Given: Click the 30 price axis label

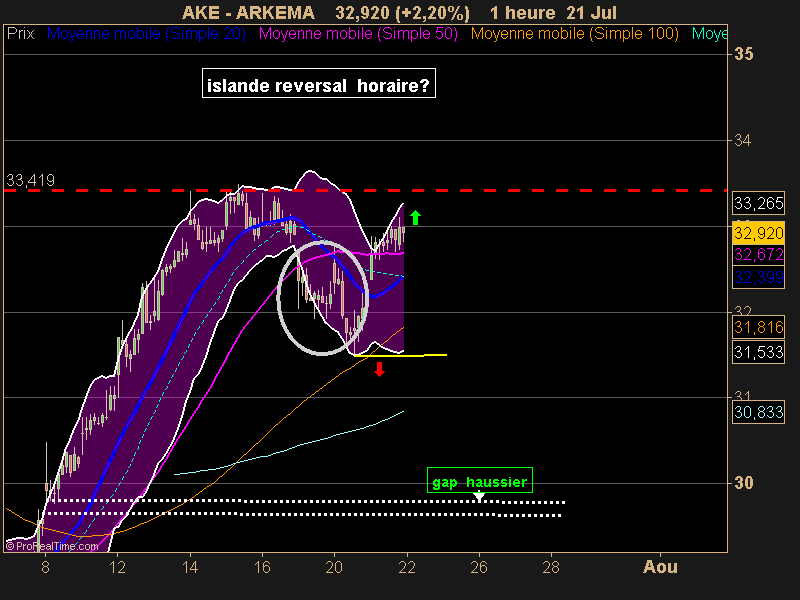Looking at the screenshot, I should pyautogui.click(x=743, y=483).
